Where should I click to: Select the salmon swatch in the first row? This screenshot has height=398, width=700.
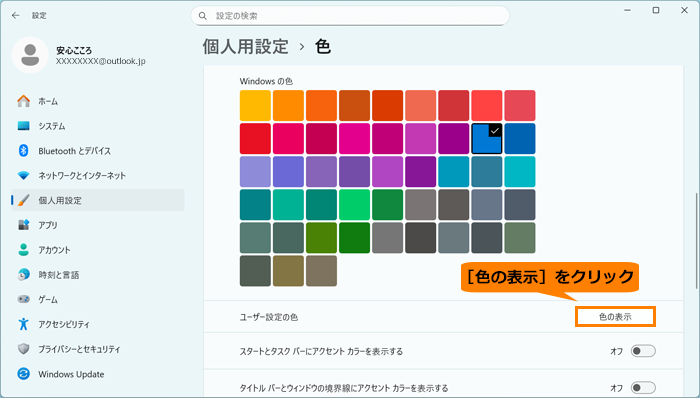(421, 106)
